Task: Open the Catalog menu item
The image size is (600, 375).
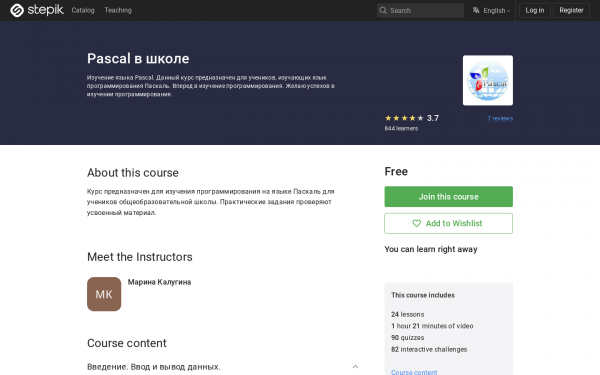Action: (83, 10)
